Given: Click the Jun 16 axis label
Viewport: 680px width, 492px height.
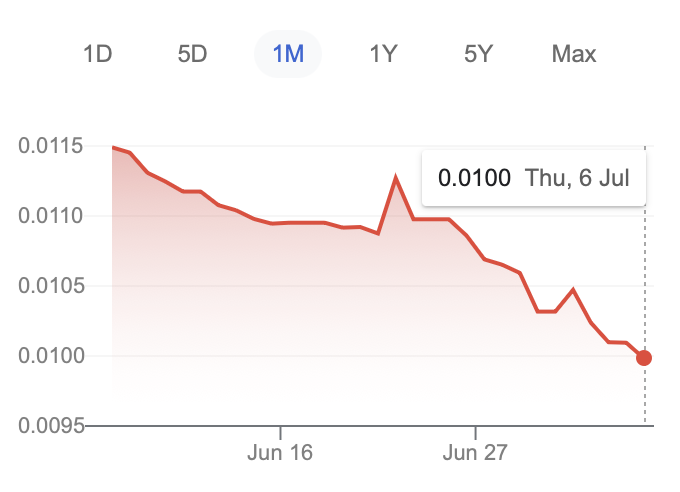Looking at the screenshot, I should [x=280, y=453].
